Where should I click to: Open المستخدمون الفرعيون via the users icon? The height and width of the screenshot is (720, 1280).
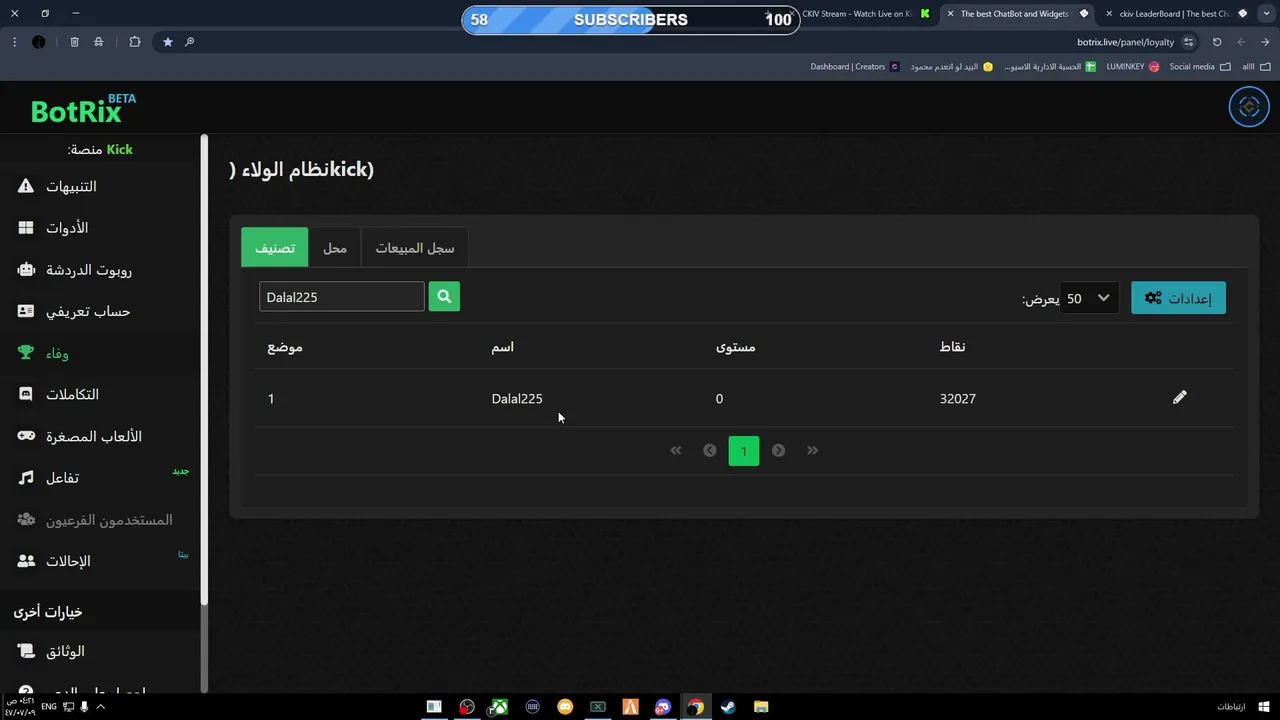[26, 519]
